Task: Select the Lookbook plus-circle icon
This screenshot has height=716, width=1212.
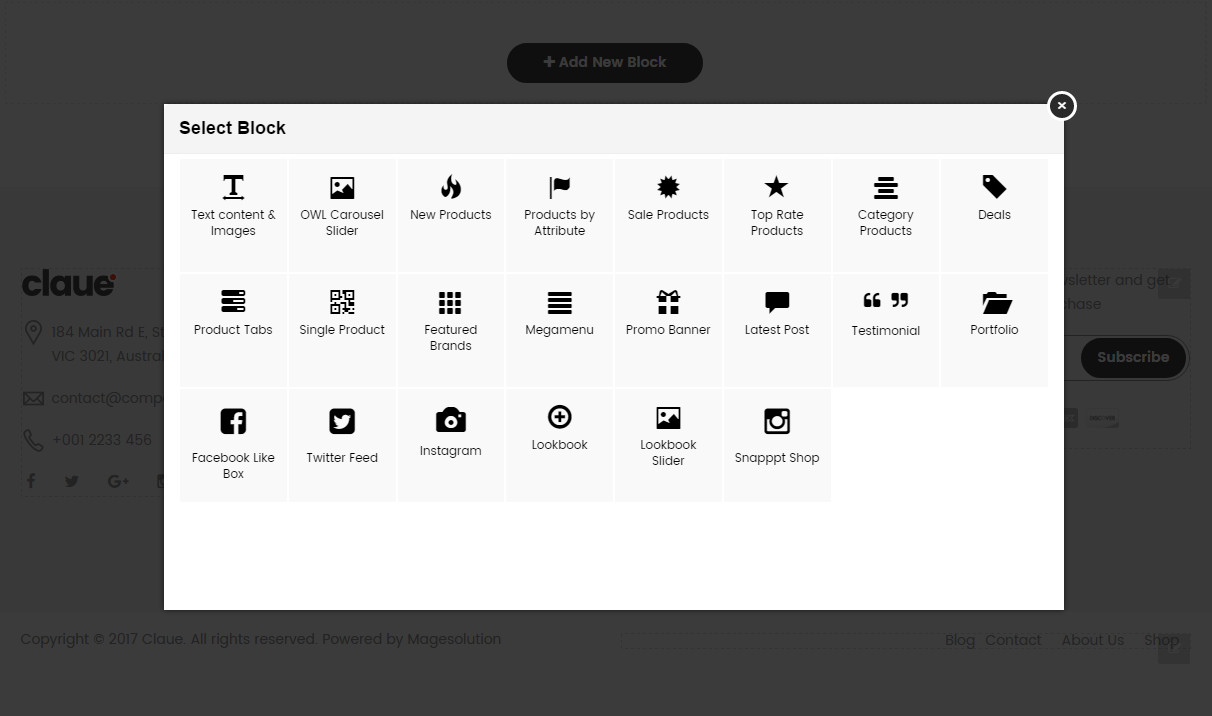Action: point(560,417)
